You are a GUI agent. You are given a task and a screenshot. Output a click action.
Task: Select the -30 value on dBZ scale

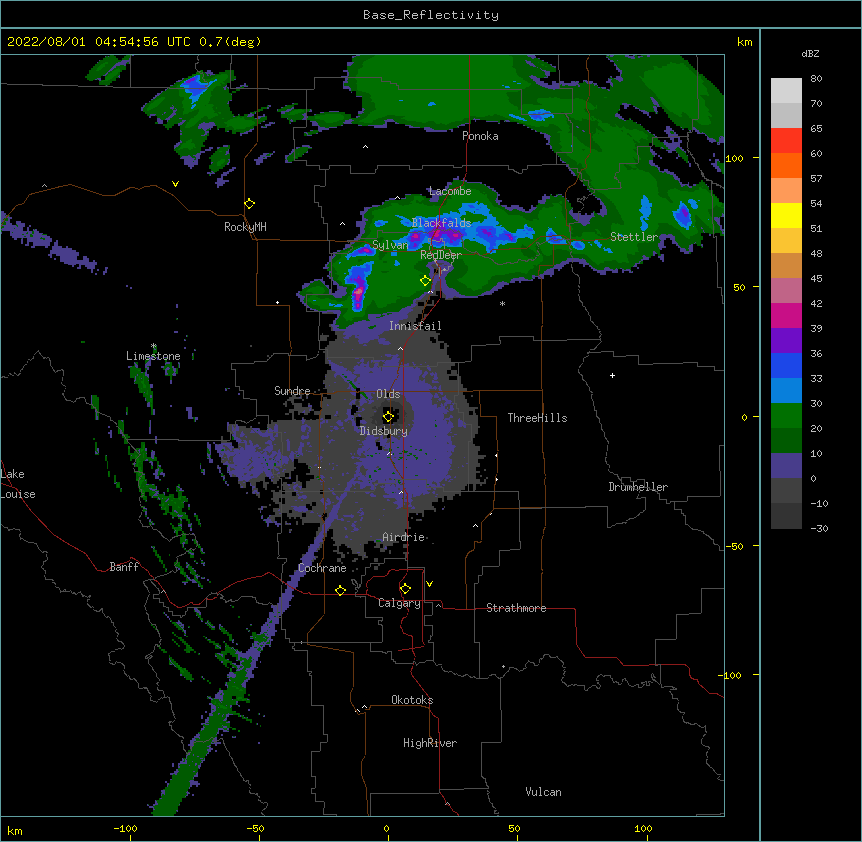(819, 528)
